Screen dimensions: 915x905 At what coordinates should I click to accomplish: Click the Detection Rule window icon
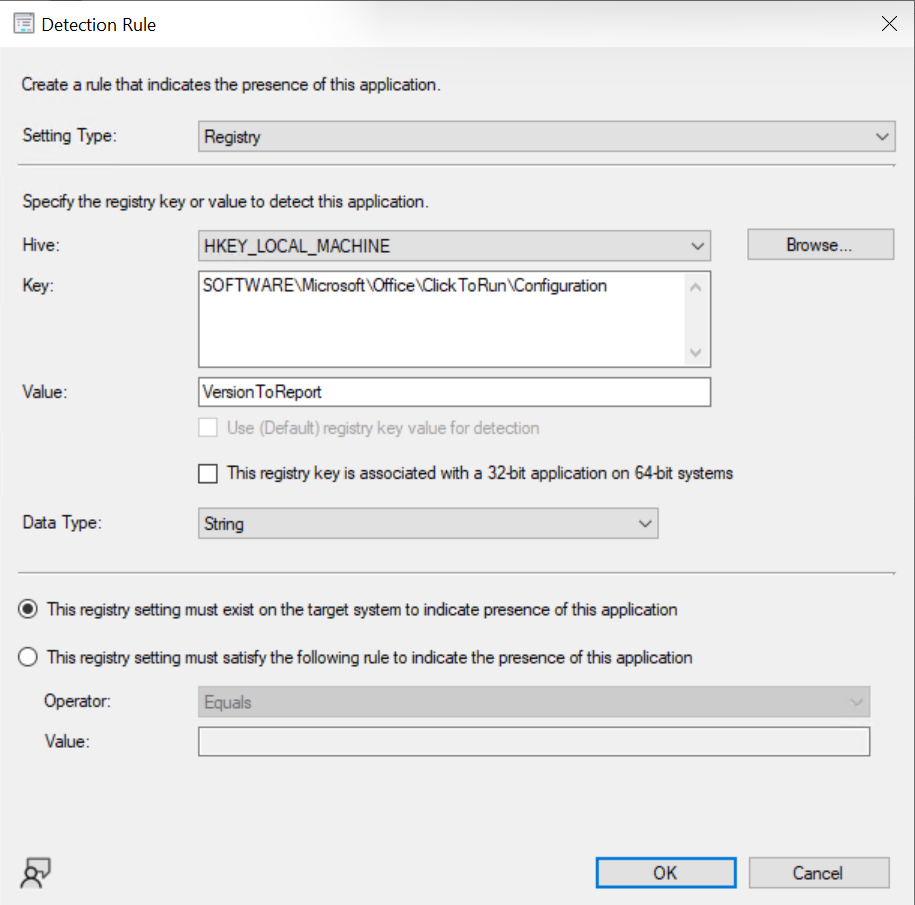(24, 24)
